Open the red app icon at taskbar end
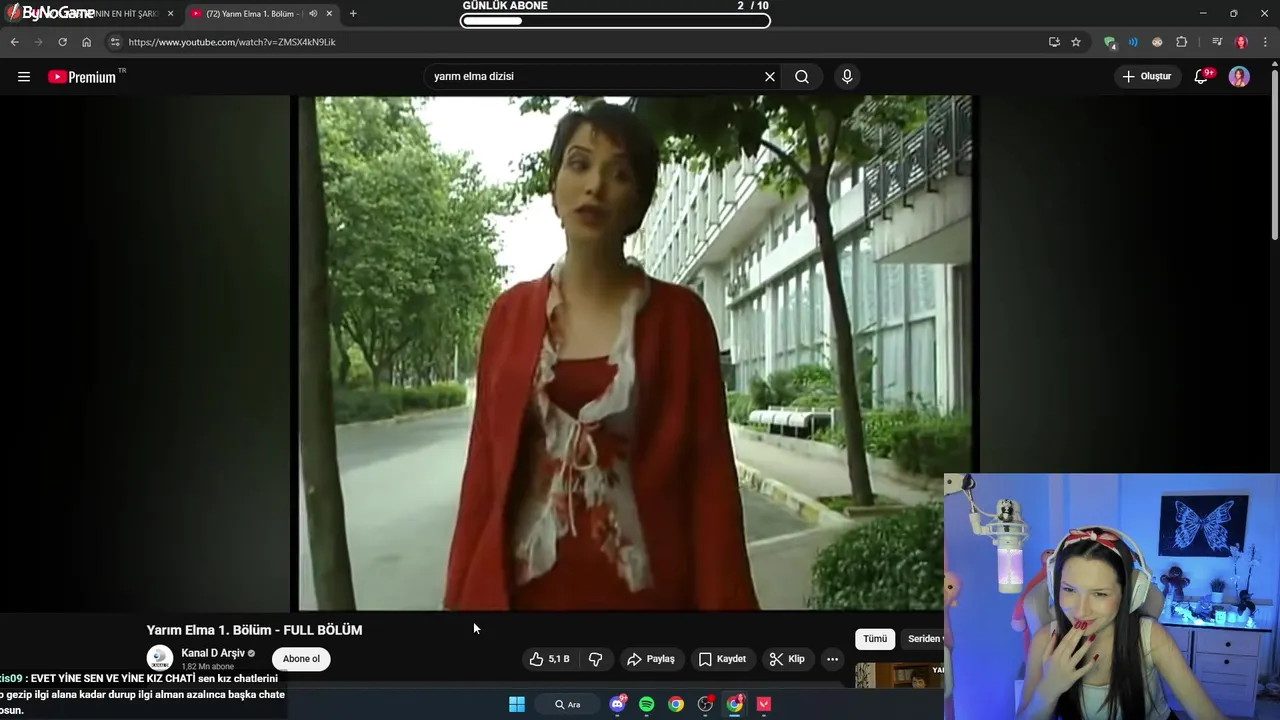The image size is (1280, 720). [x=764, y=704]
